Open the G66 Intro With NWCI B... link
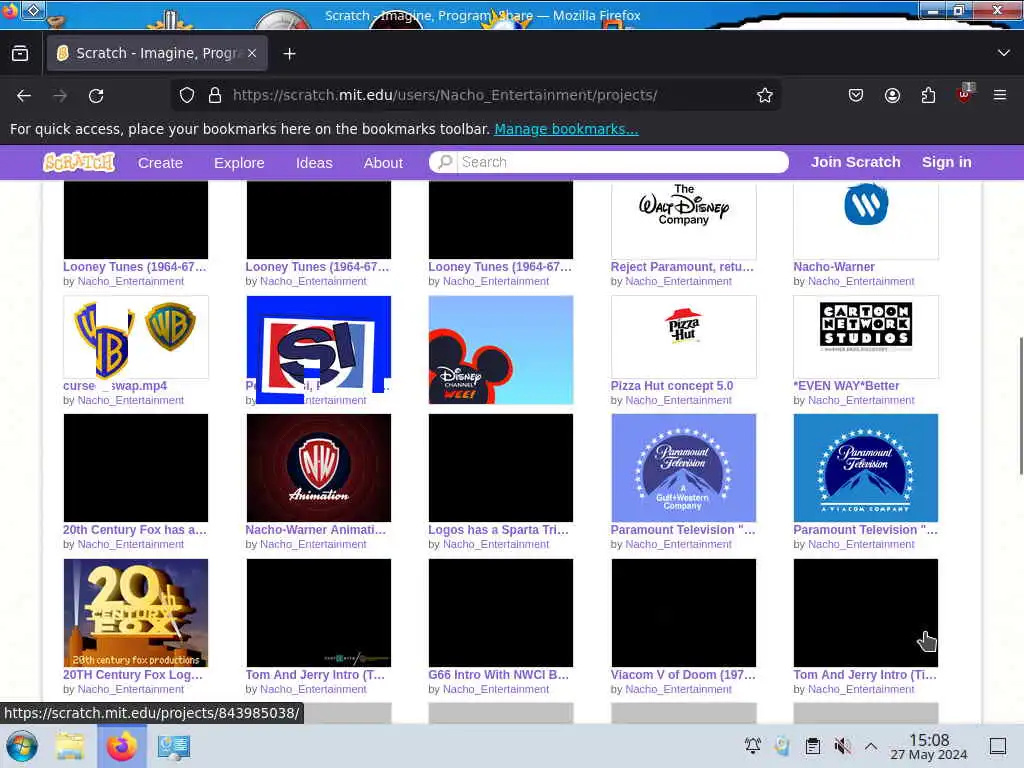Viewport: 1024px width, 768px height. [498, 675]
